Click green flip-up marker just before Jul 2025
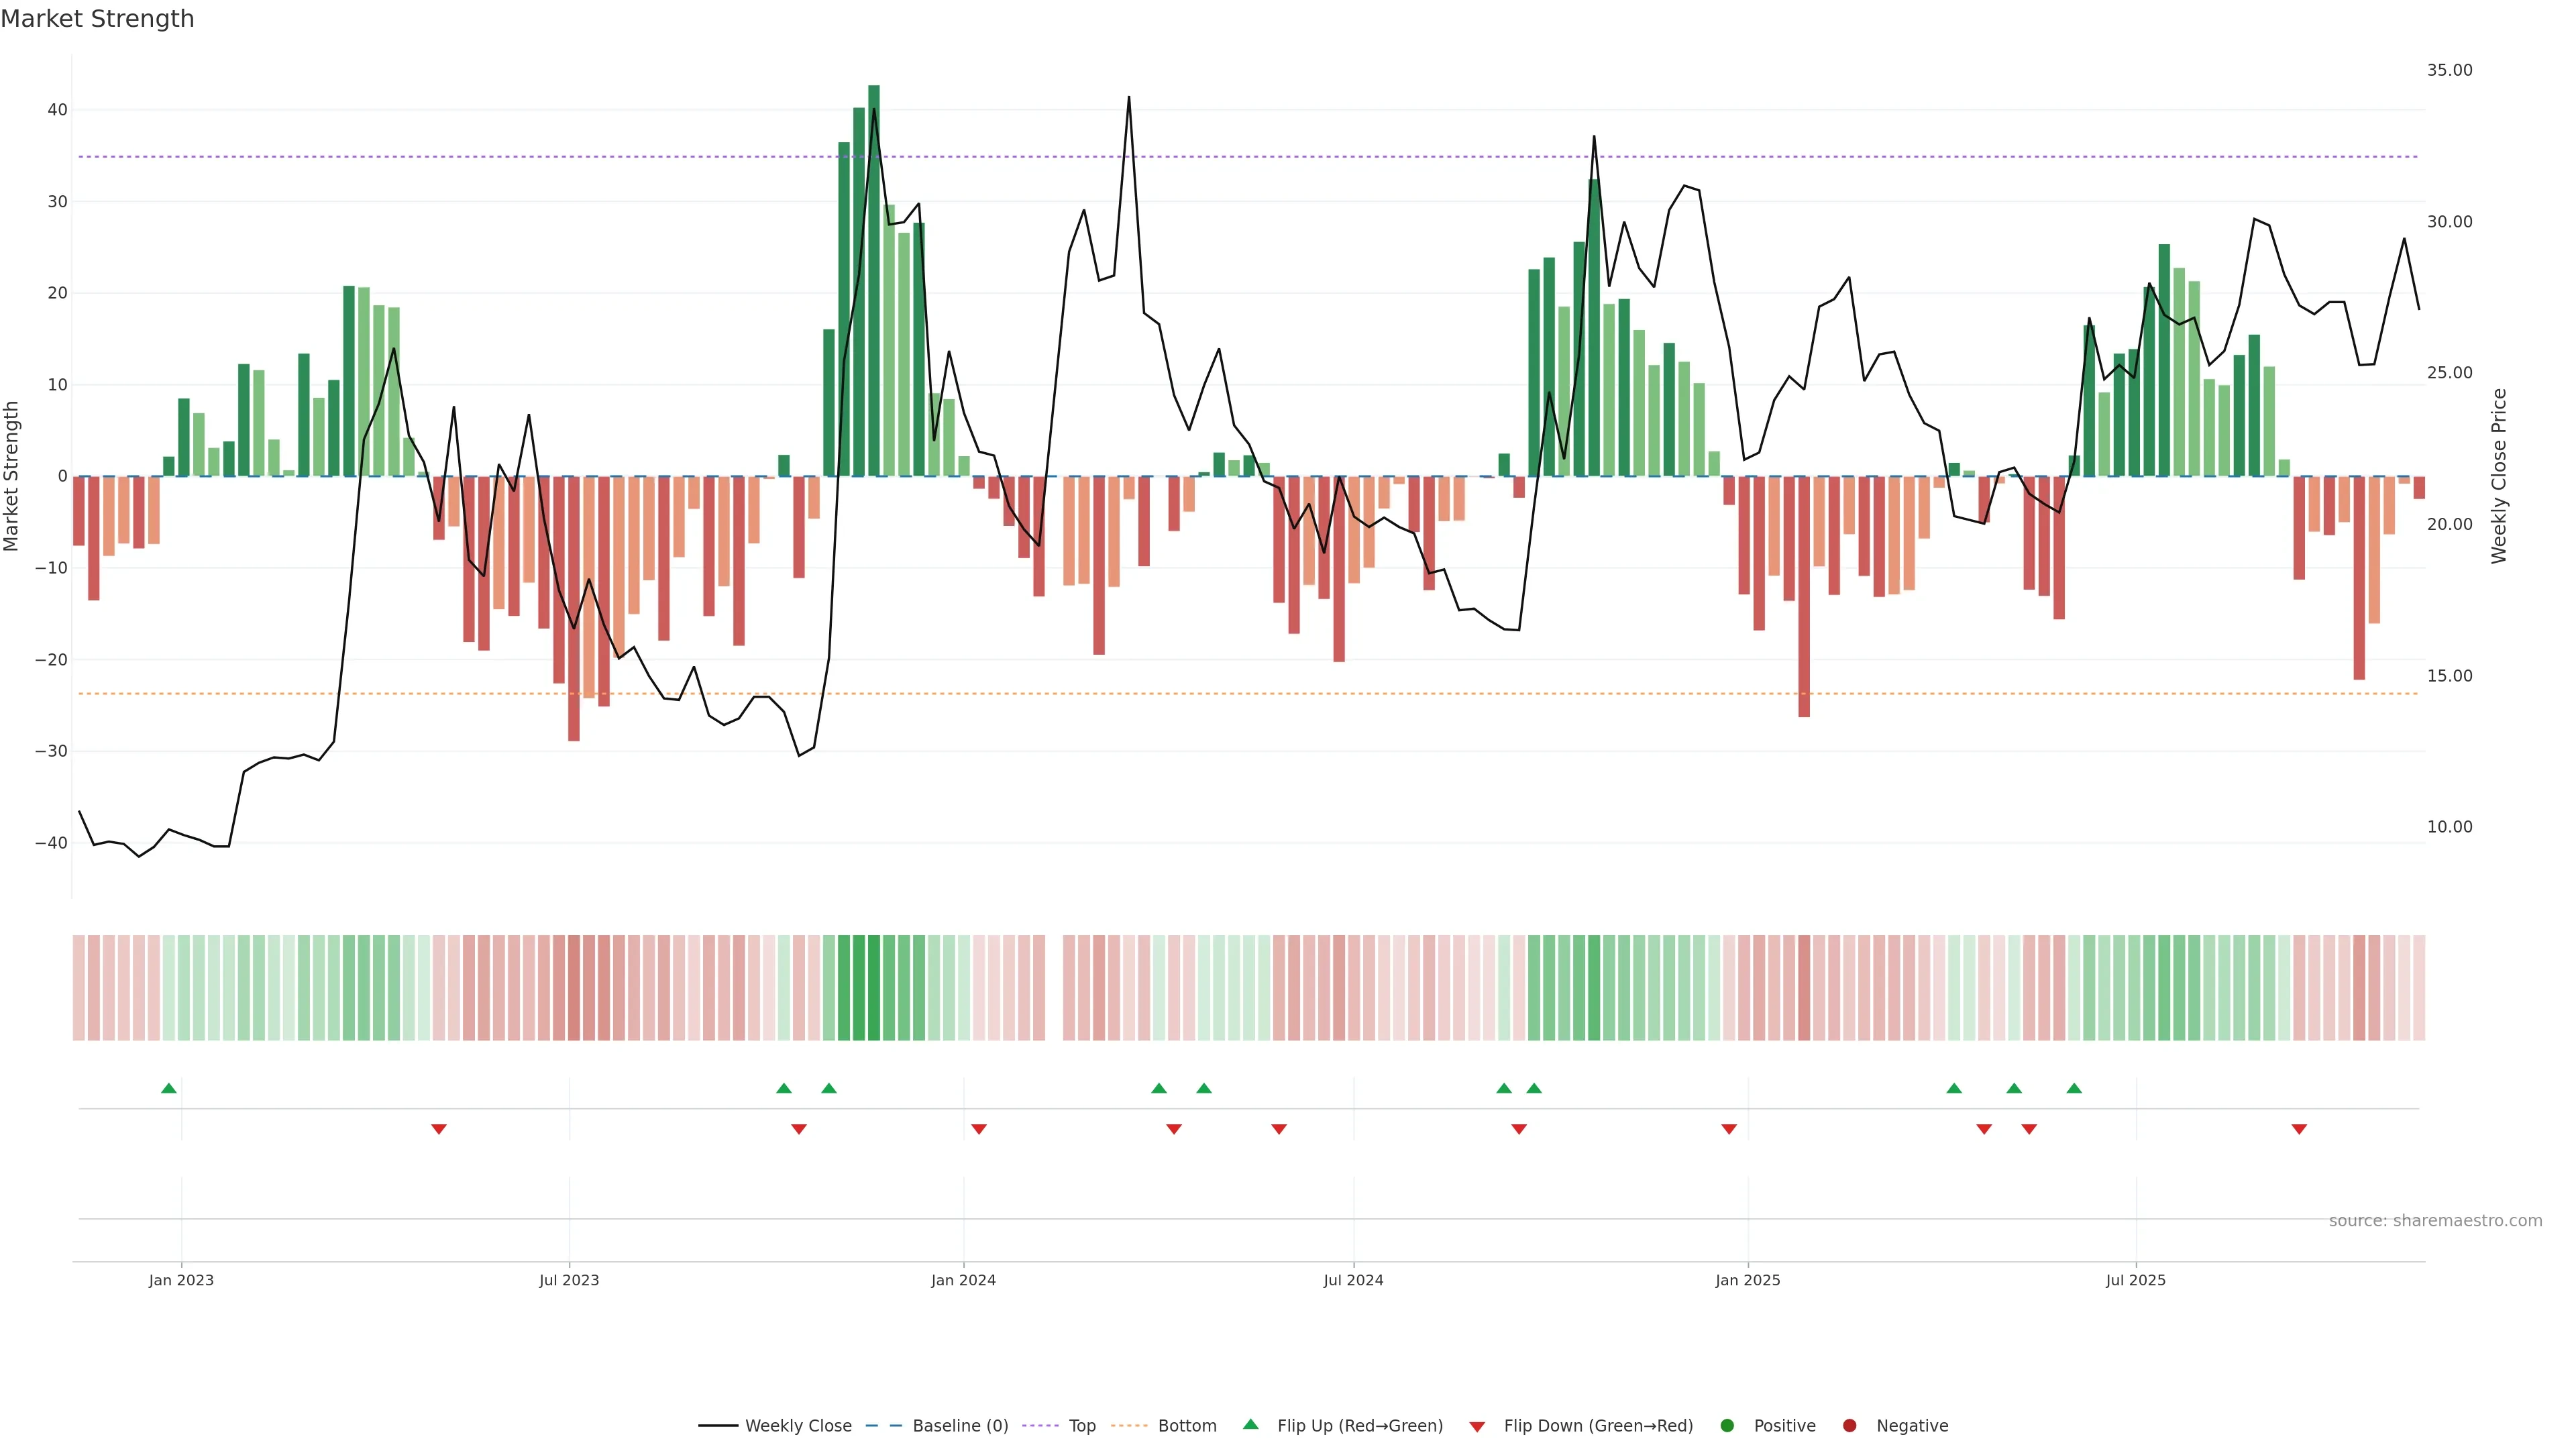 click(2074, 1088)
